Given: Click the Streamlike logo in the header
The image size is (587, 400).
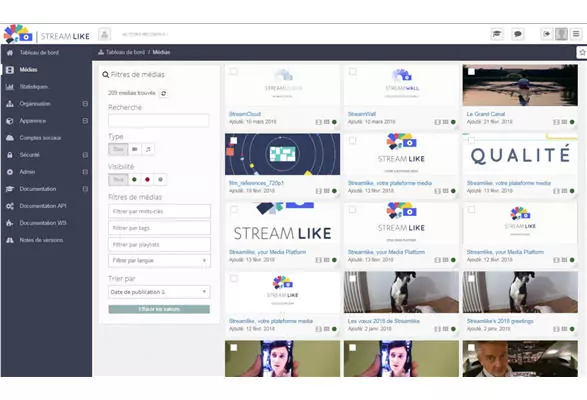Looking at the screenshot, I should point(47,35).
